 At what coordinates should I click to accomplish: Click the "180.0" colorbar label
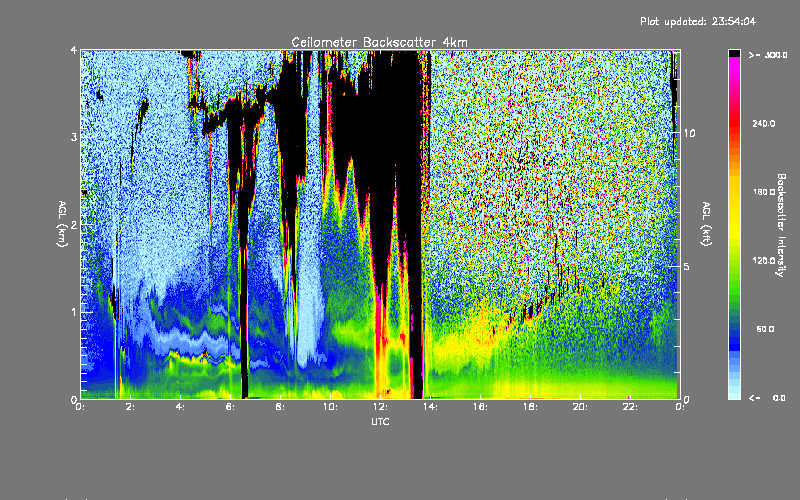[764, 192]
